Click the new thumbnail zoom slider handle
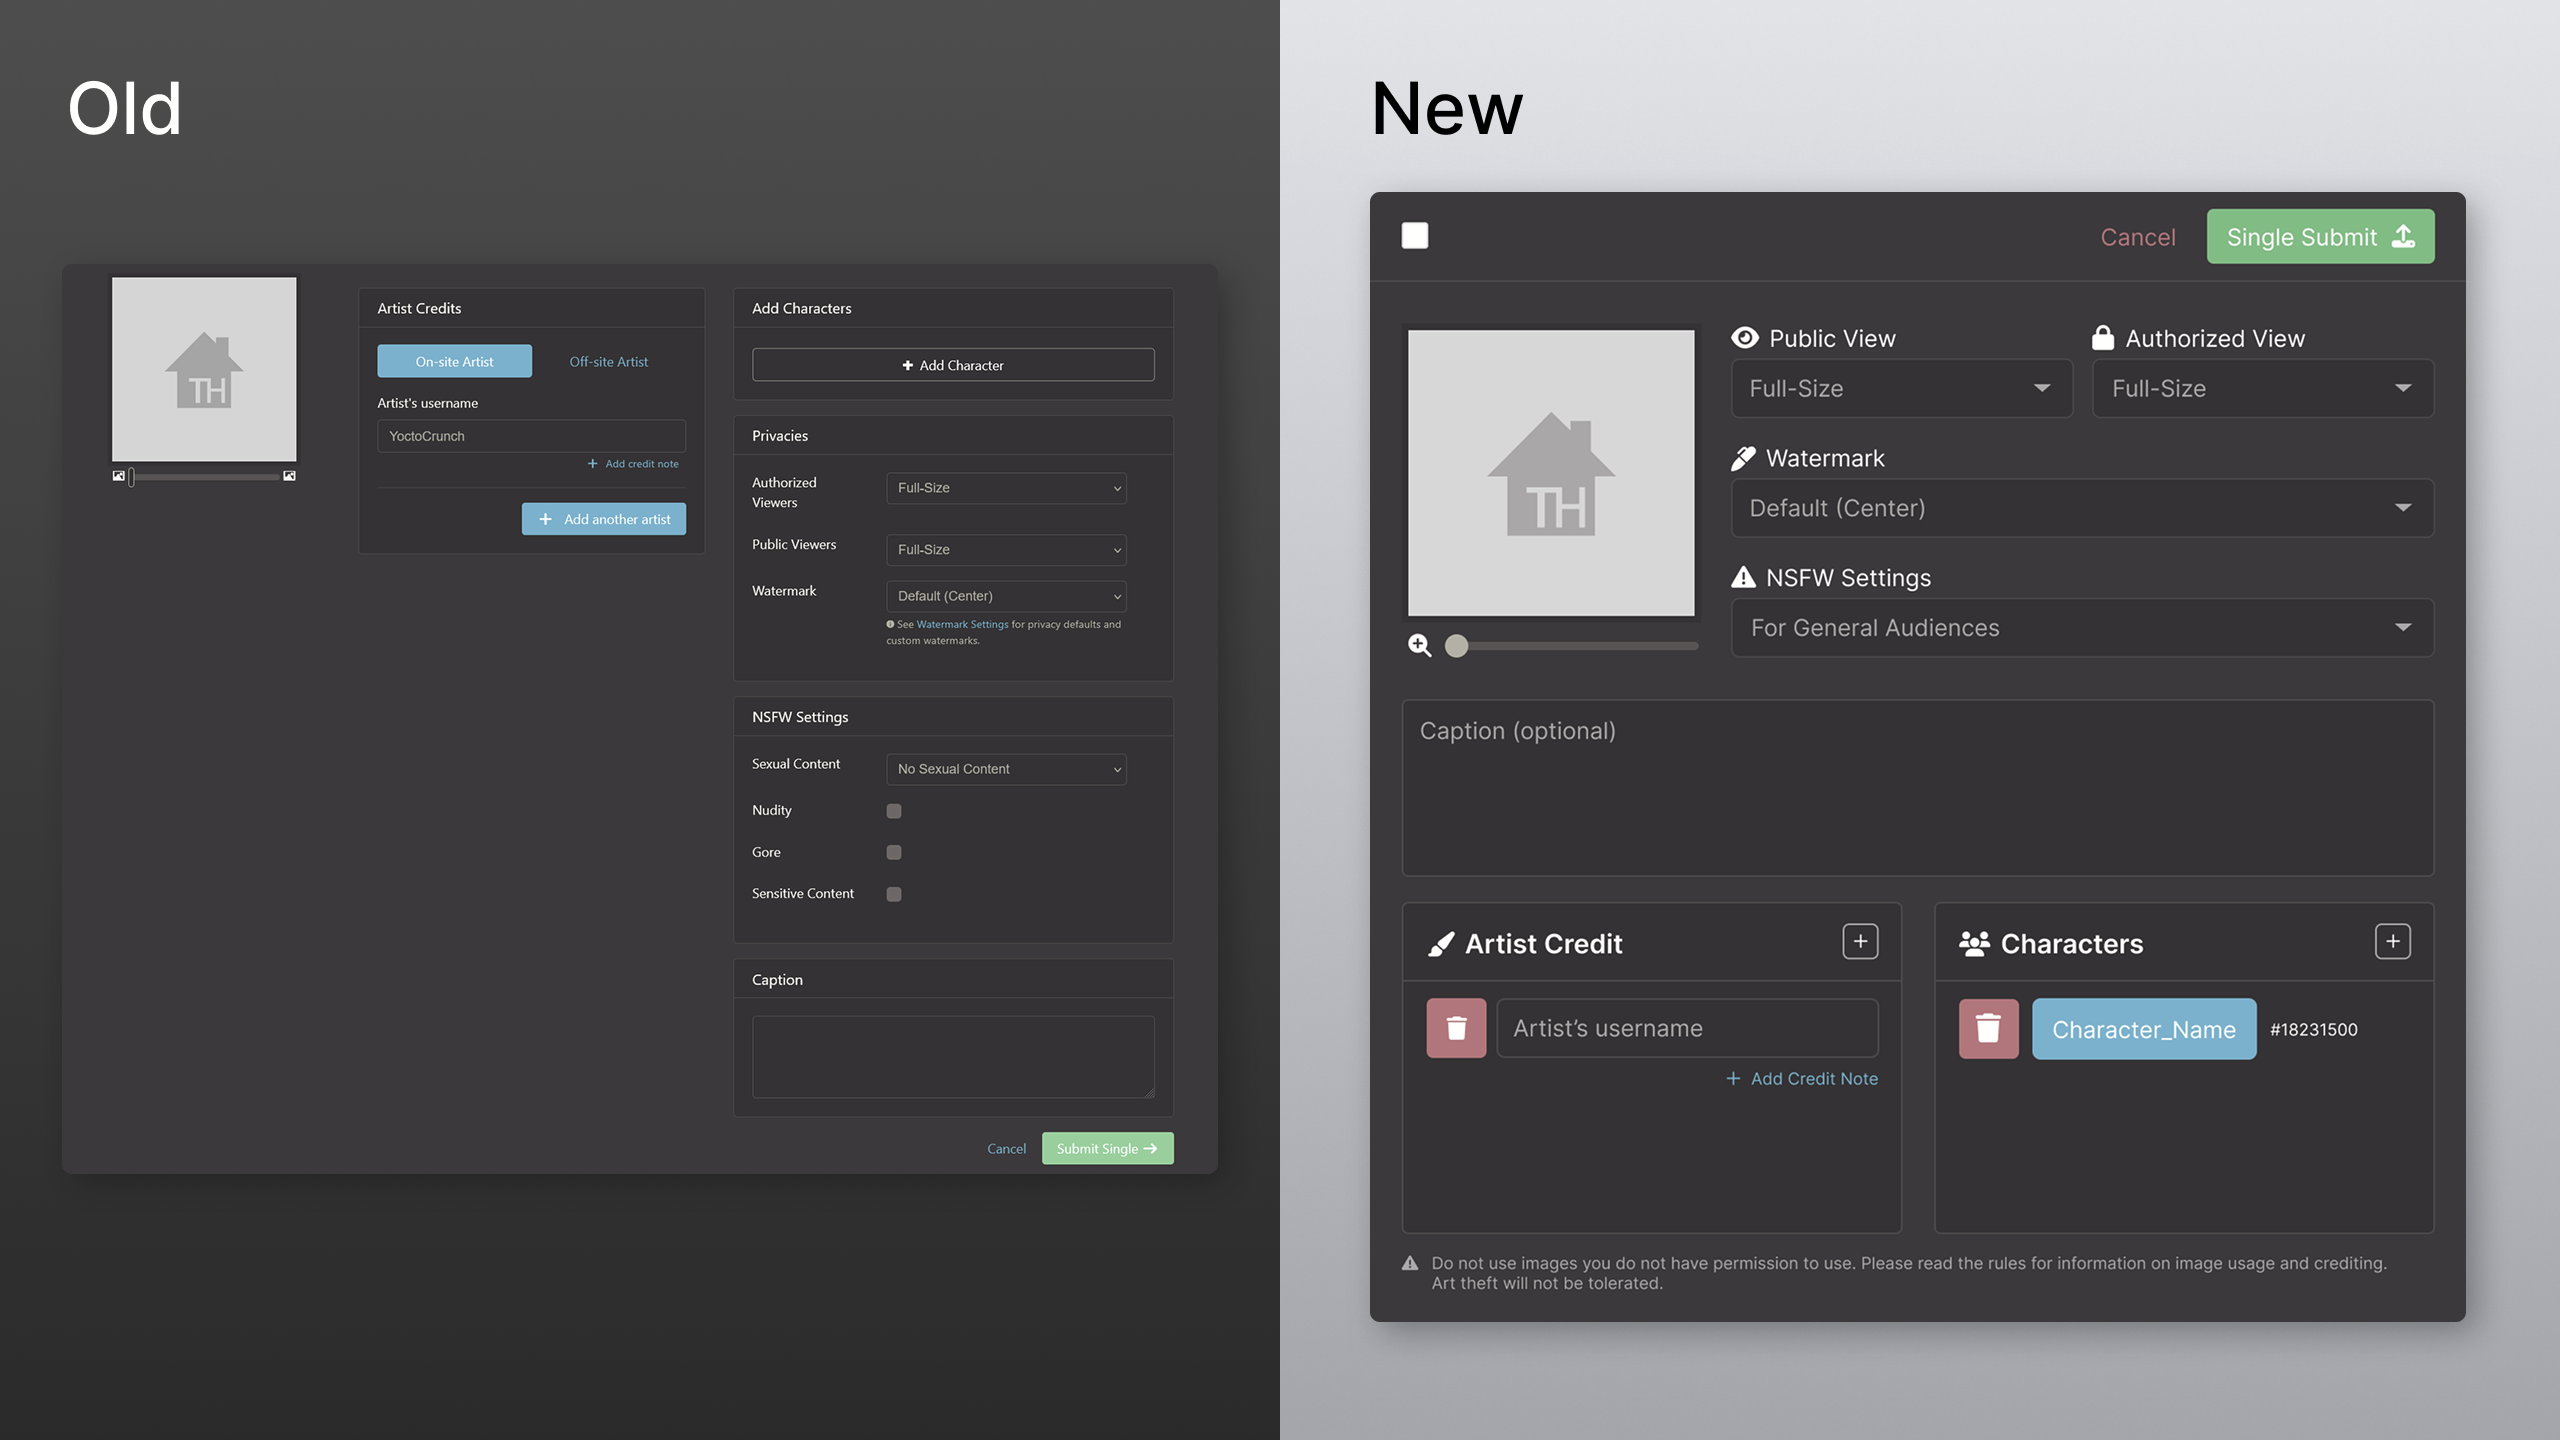The image size is (2560, 1440). point(1457,646)
